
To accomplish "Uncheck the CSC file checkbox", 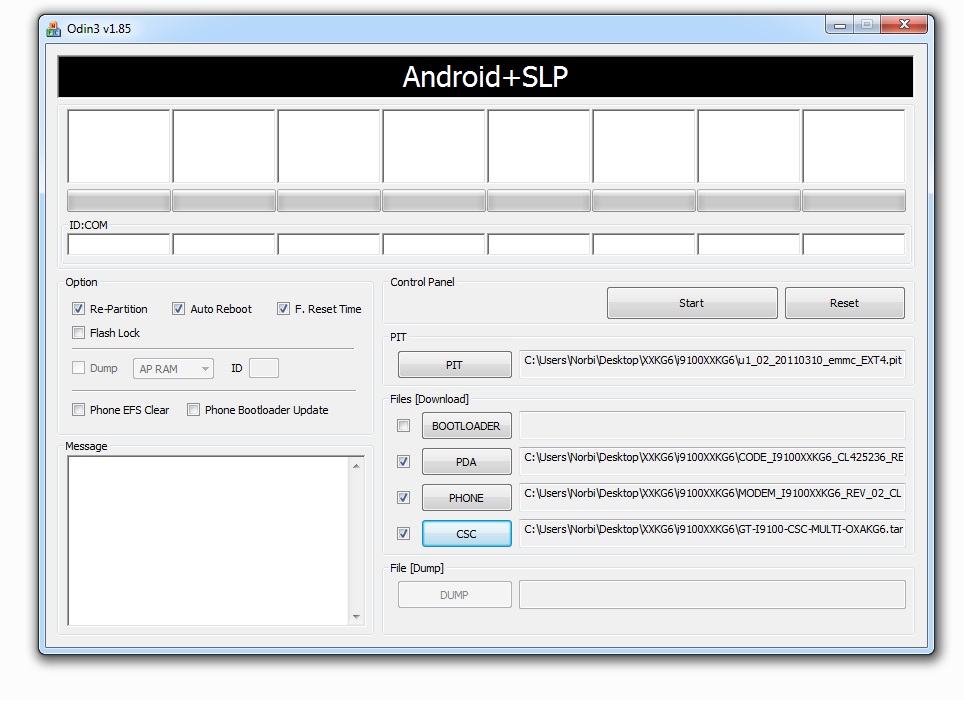I will [x=403, y=533].
